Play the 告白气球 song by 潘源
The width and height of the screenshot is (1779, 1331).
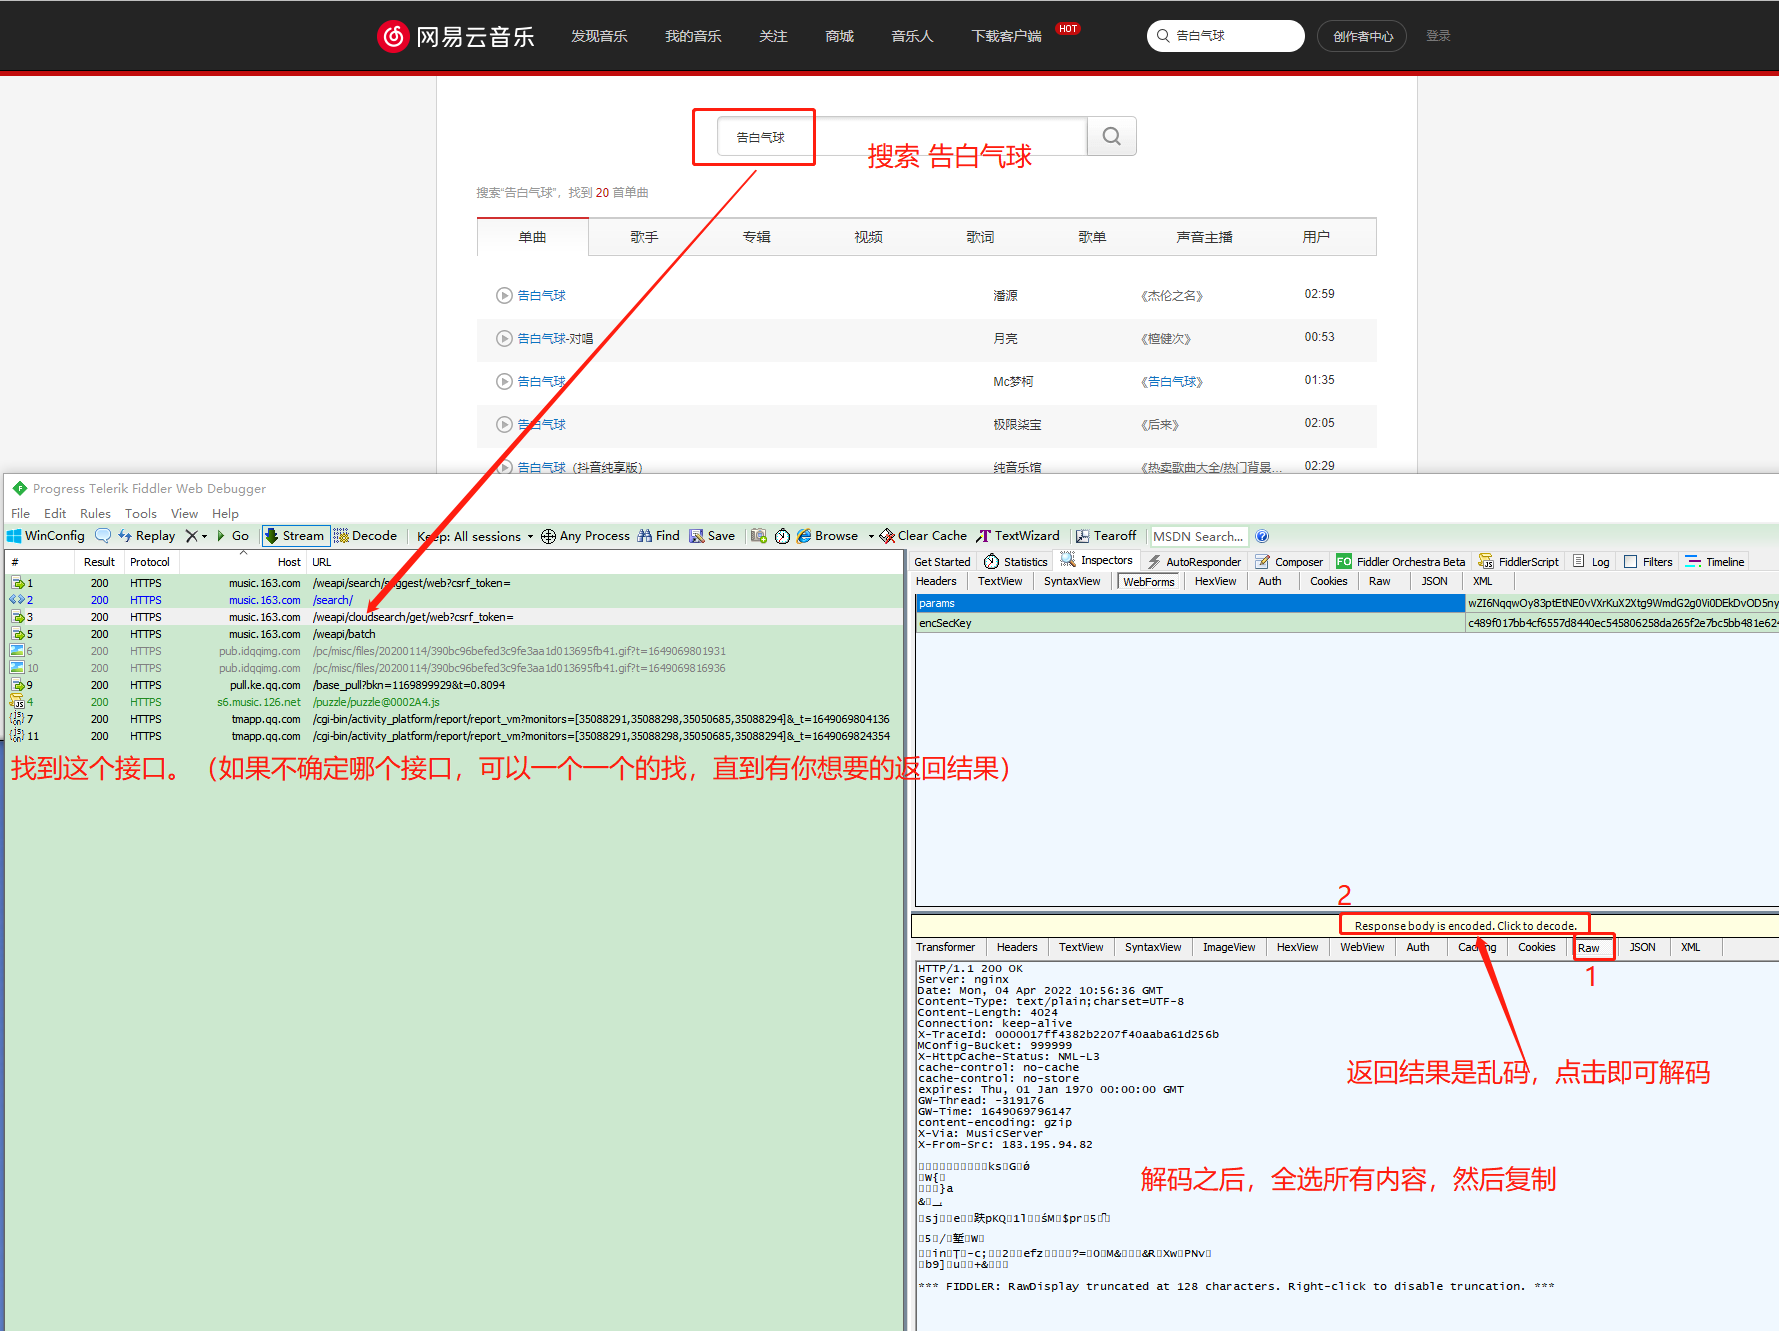click(504, 295)
